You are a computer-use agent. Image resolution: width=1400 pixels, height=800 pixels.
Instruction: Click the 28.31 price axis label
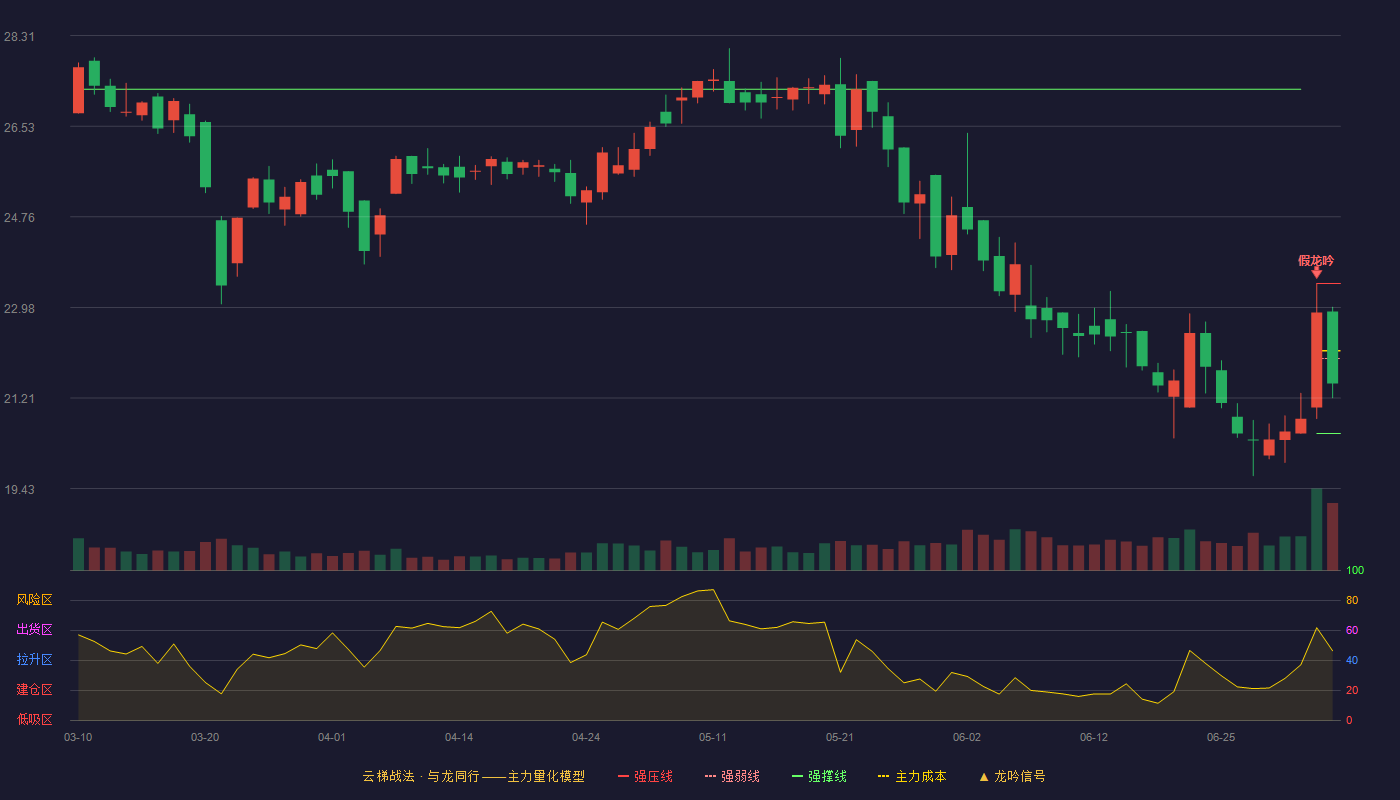point(19,36)
